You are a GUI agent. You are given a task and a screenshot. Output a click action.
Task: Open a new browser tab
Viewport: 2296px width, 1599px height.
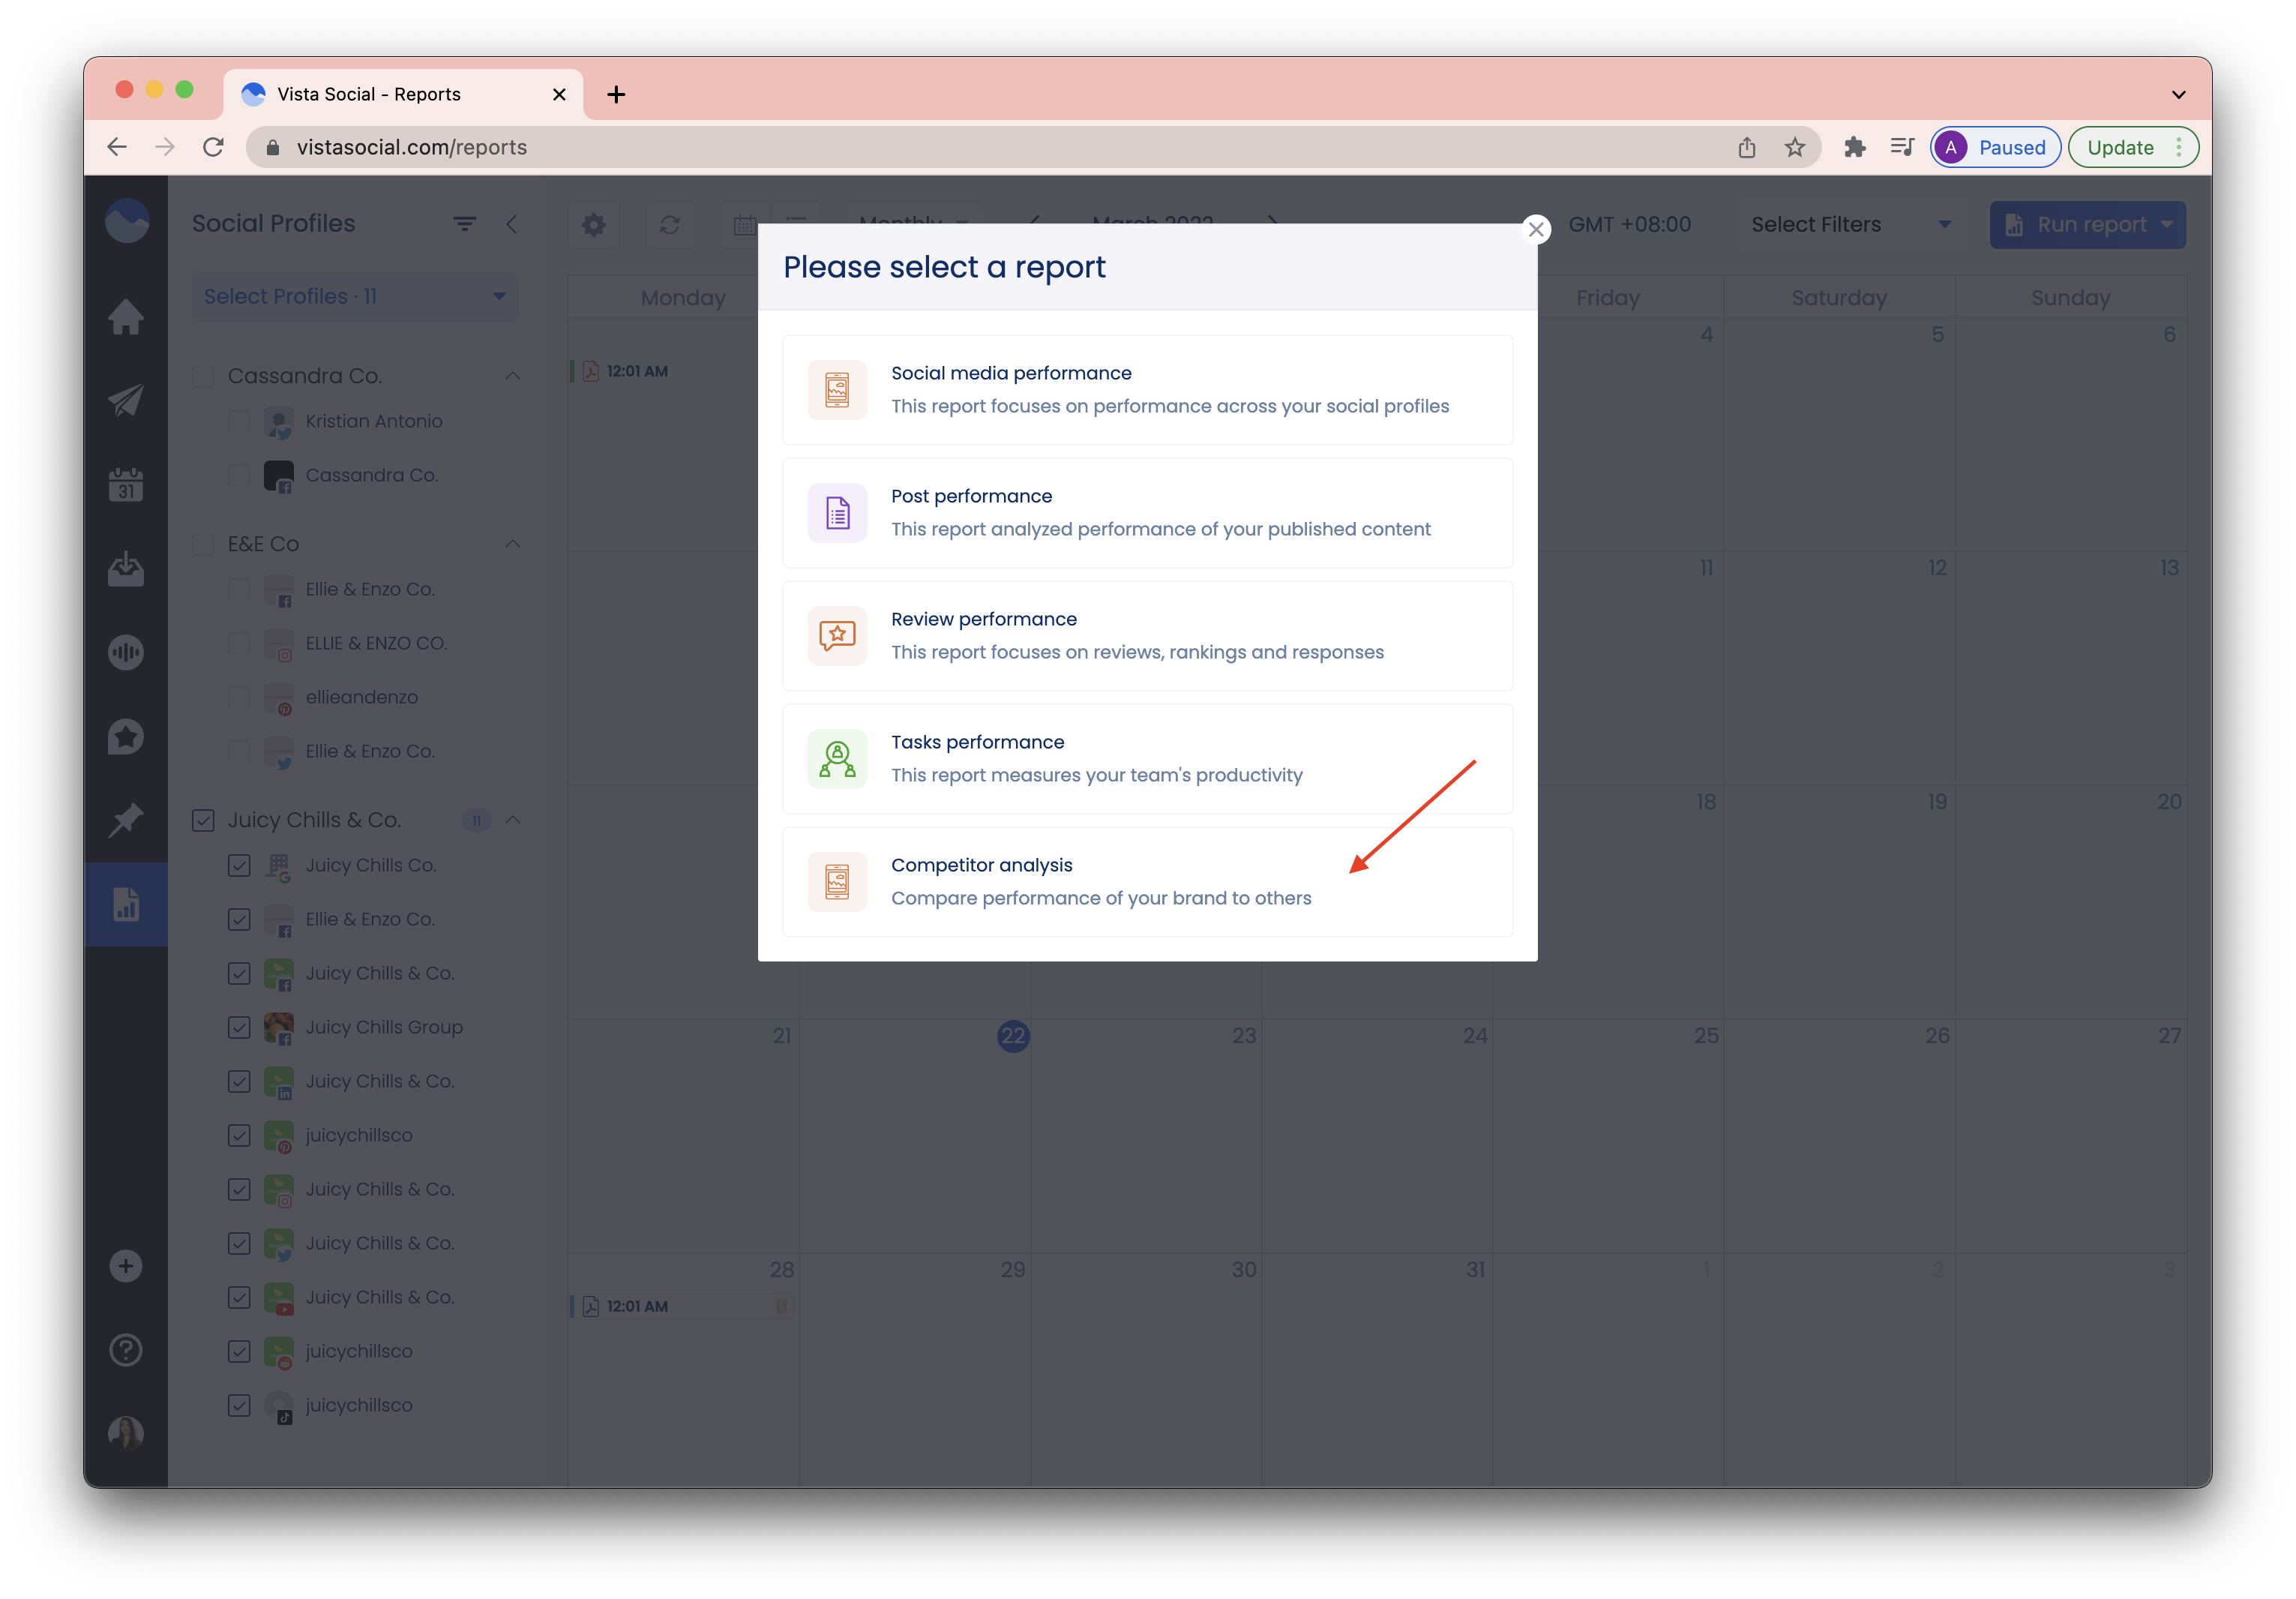(x=616, y=94)
